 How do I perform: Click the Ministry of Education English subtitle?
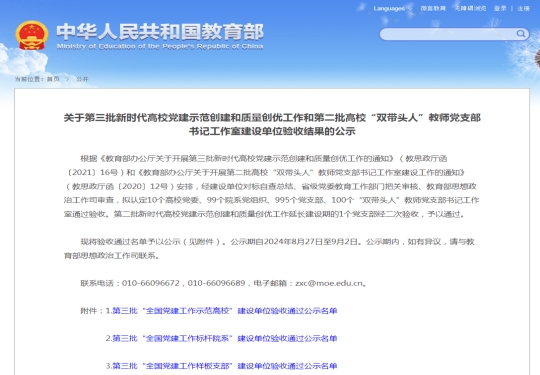coord(160,46)
